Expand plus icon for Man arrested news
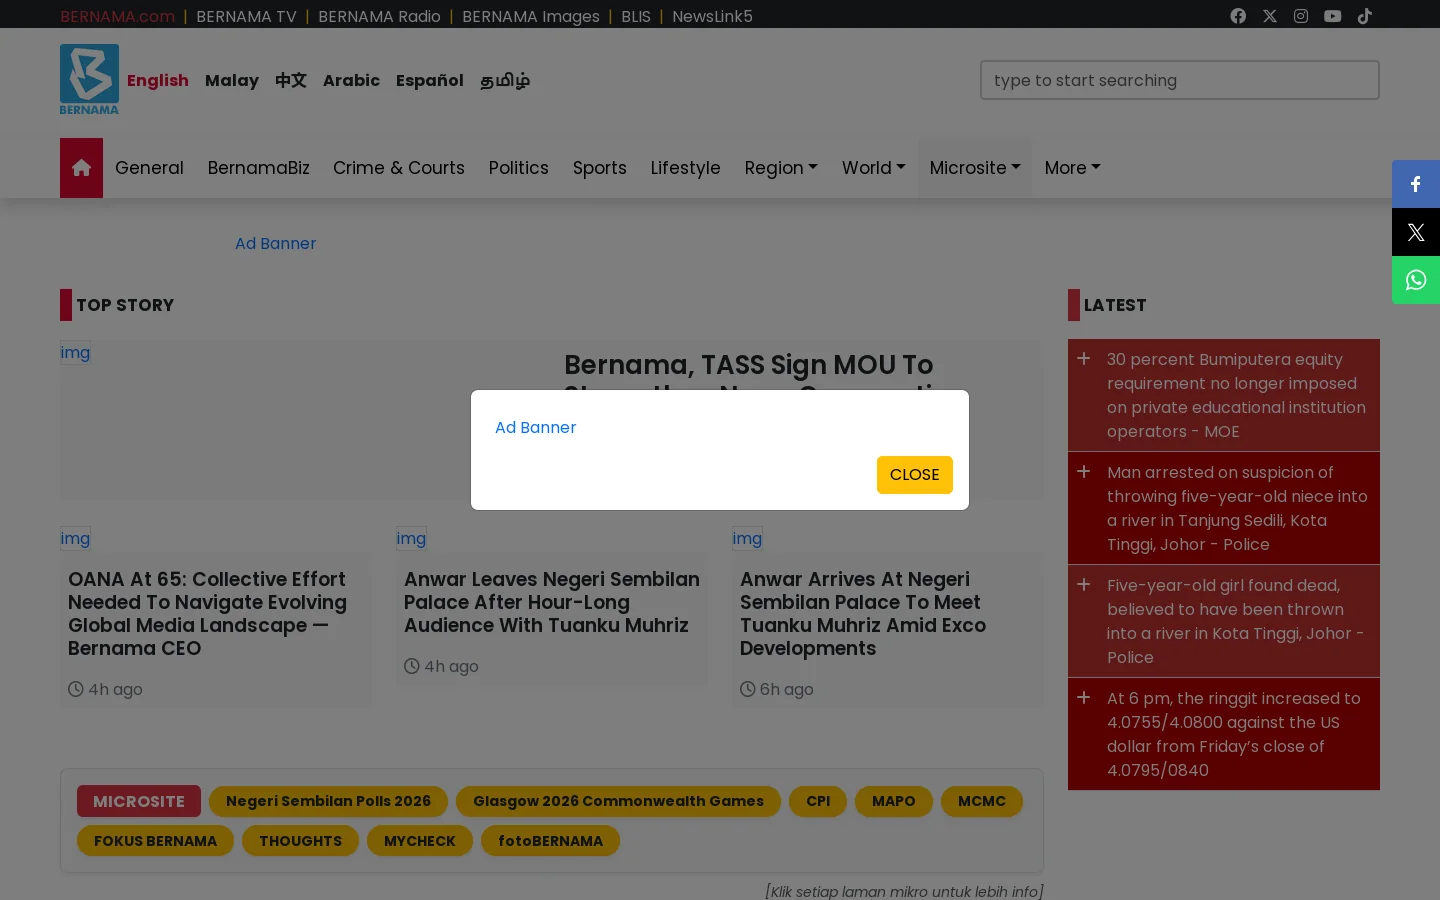Viewport: 1440px width, 900px height. coord(1083,471)
